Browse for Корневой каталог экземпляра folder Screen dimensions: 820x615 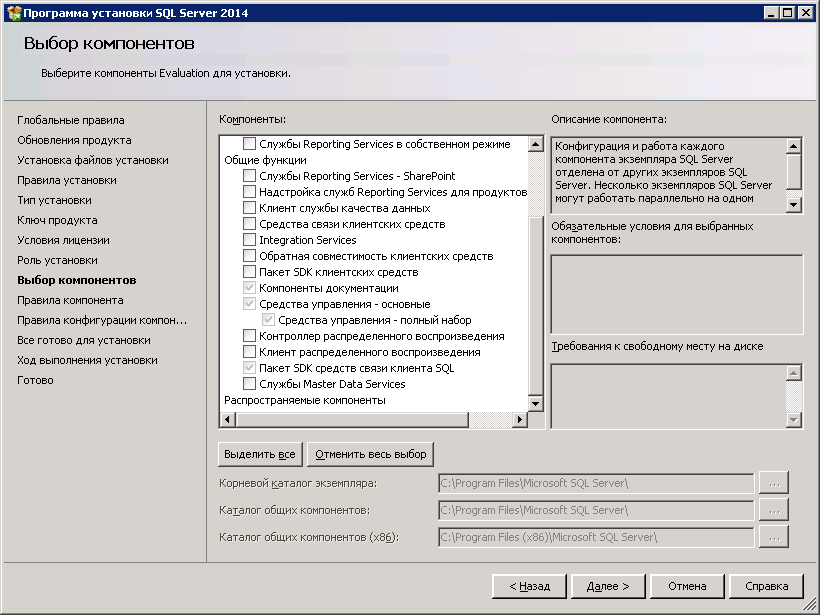tap(774, 483)
